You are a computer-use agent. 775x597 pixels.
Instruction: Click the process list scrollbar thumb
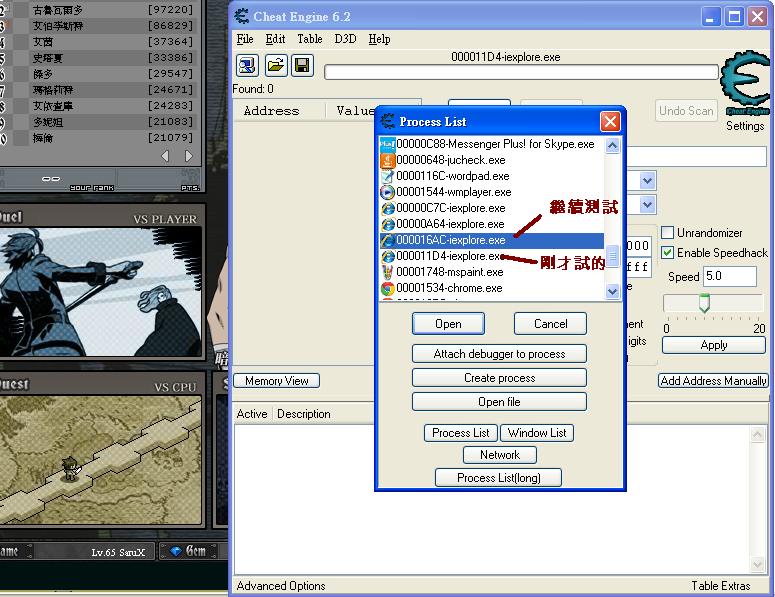612,256
